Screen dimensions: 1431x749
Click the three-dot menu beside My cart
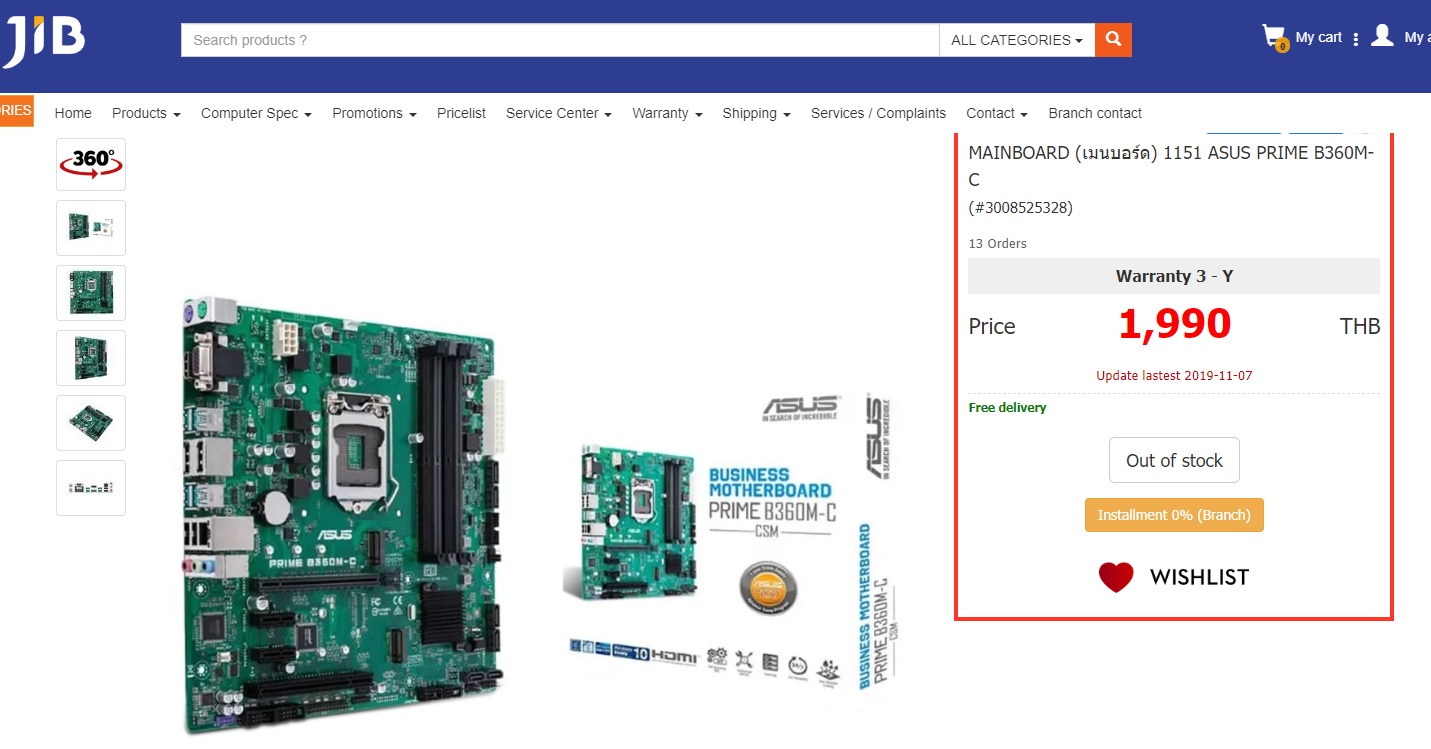pos(1356,40)
